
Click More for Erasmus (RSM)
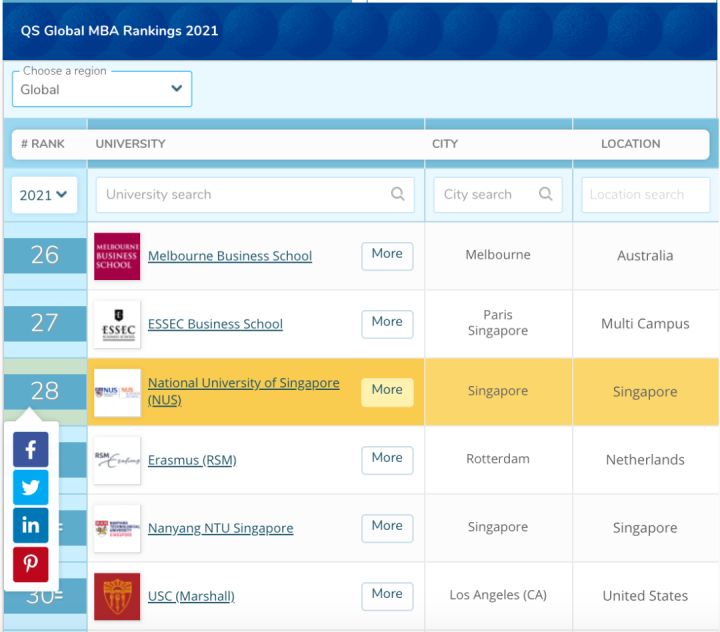387,460
